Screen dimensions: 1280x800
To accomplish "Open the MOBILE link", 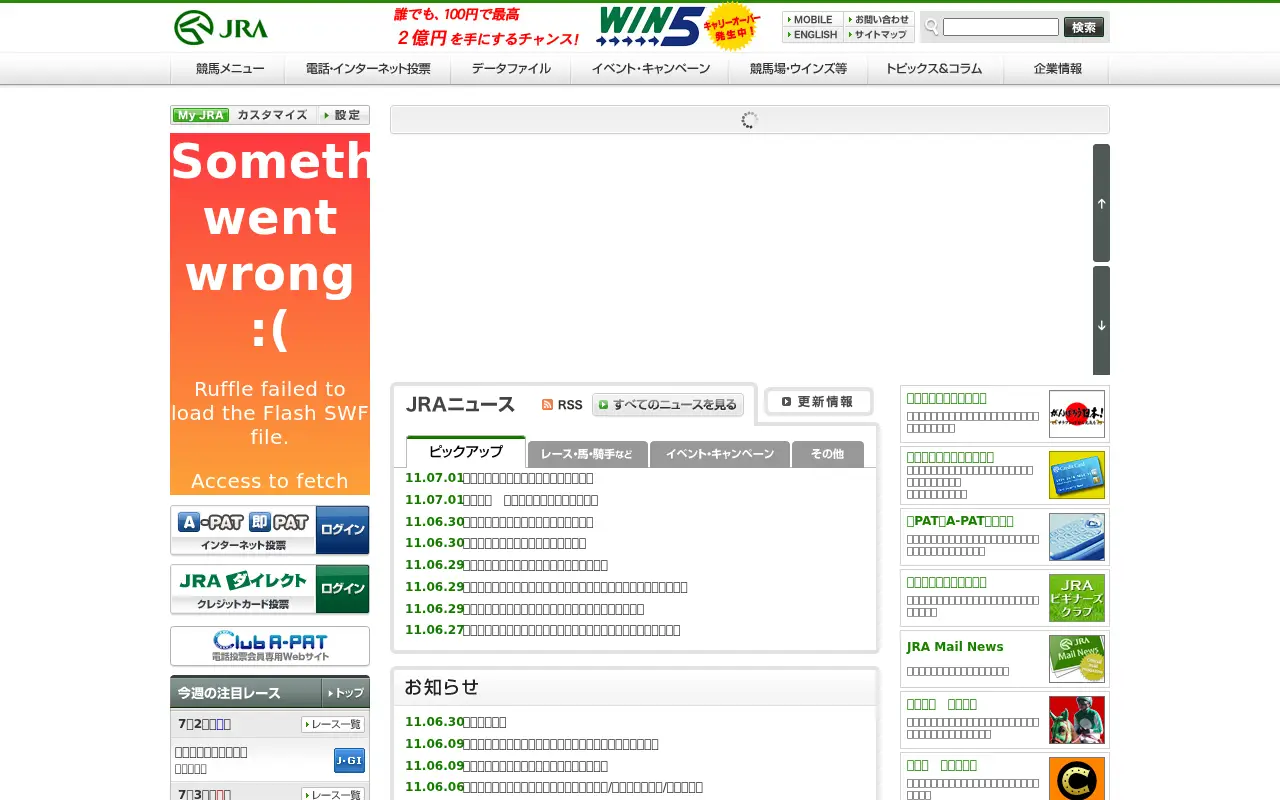I will [813, 19].
